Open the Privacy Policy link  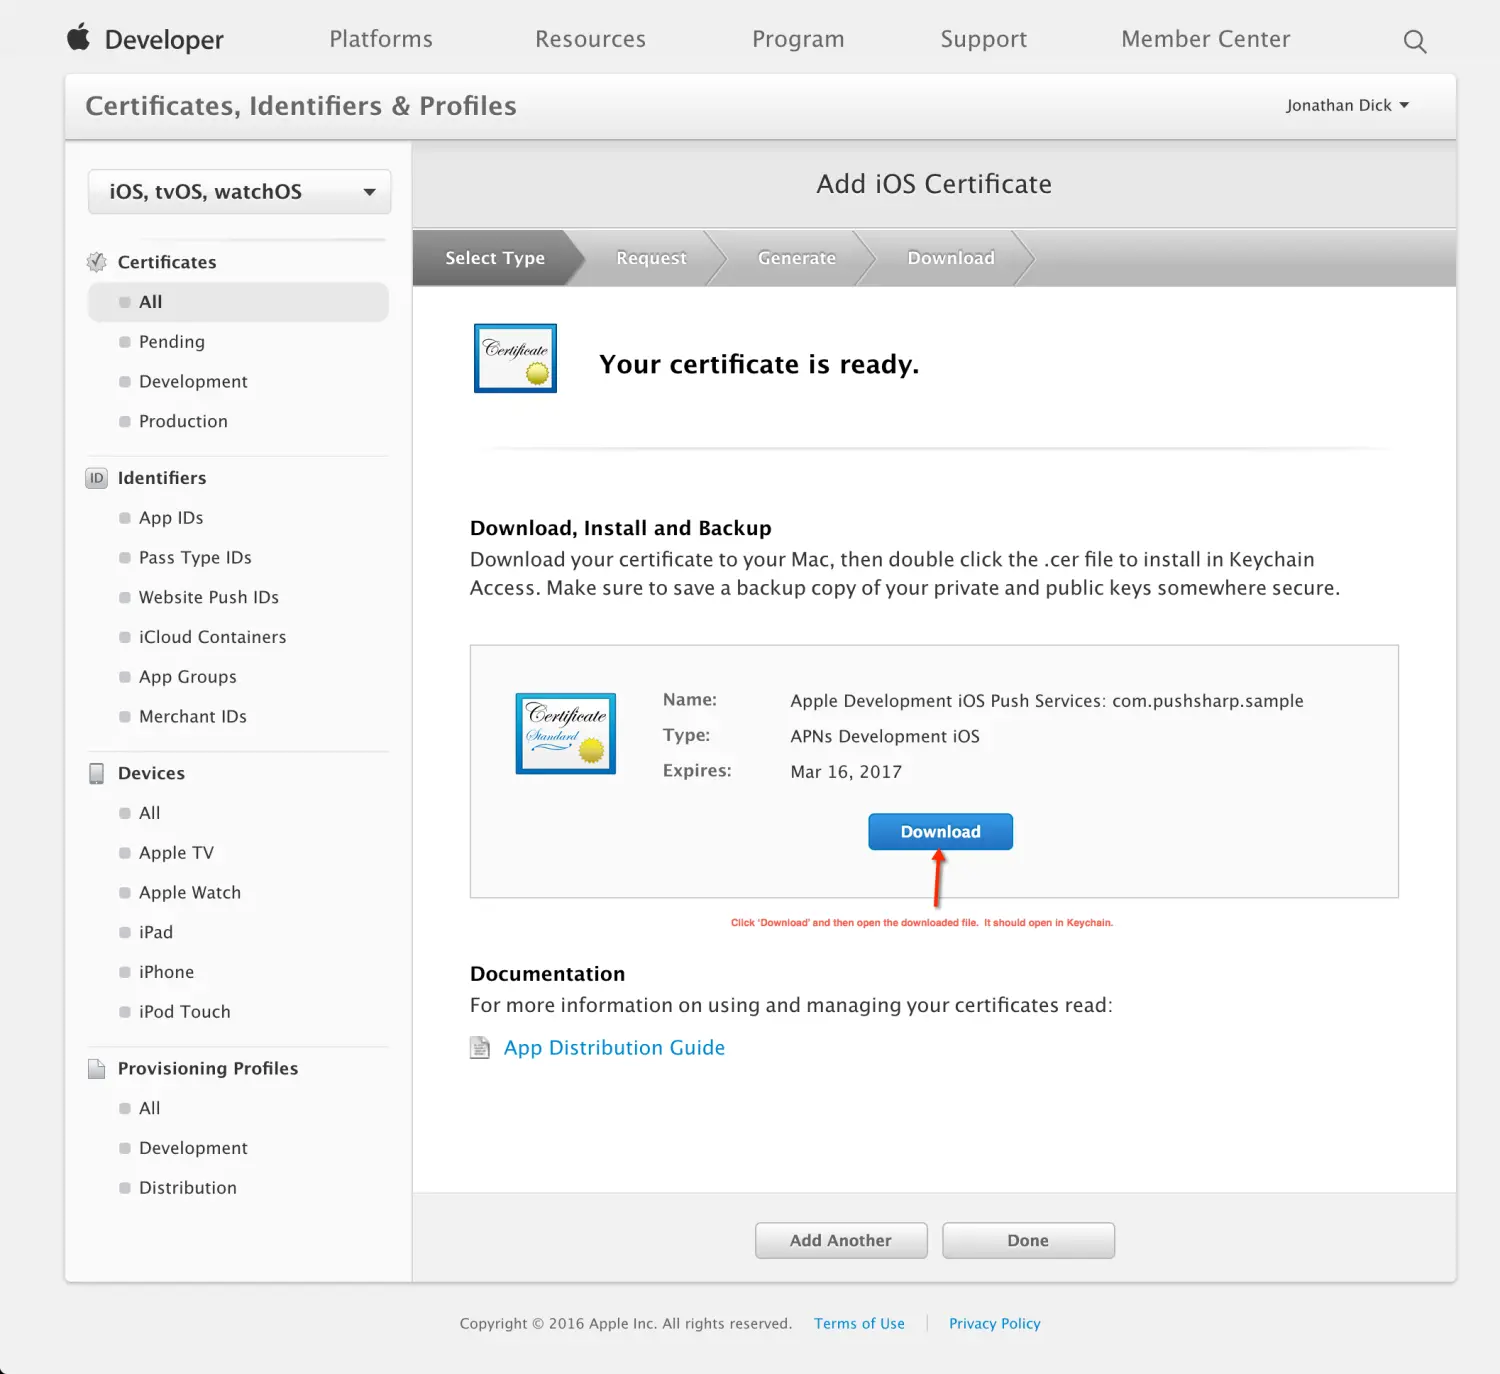pyautogui.click(x=995, y=1323)
